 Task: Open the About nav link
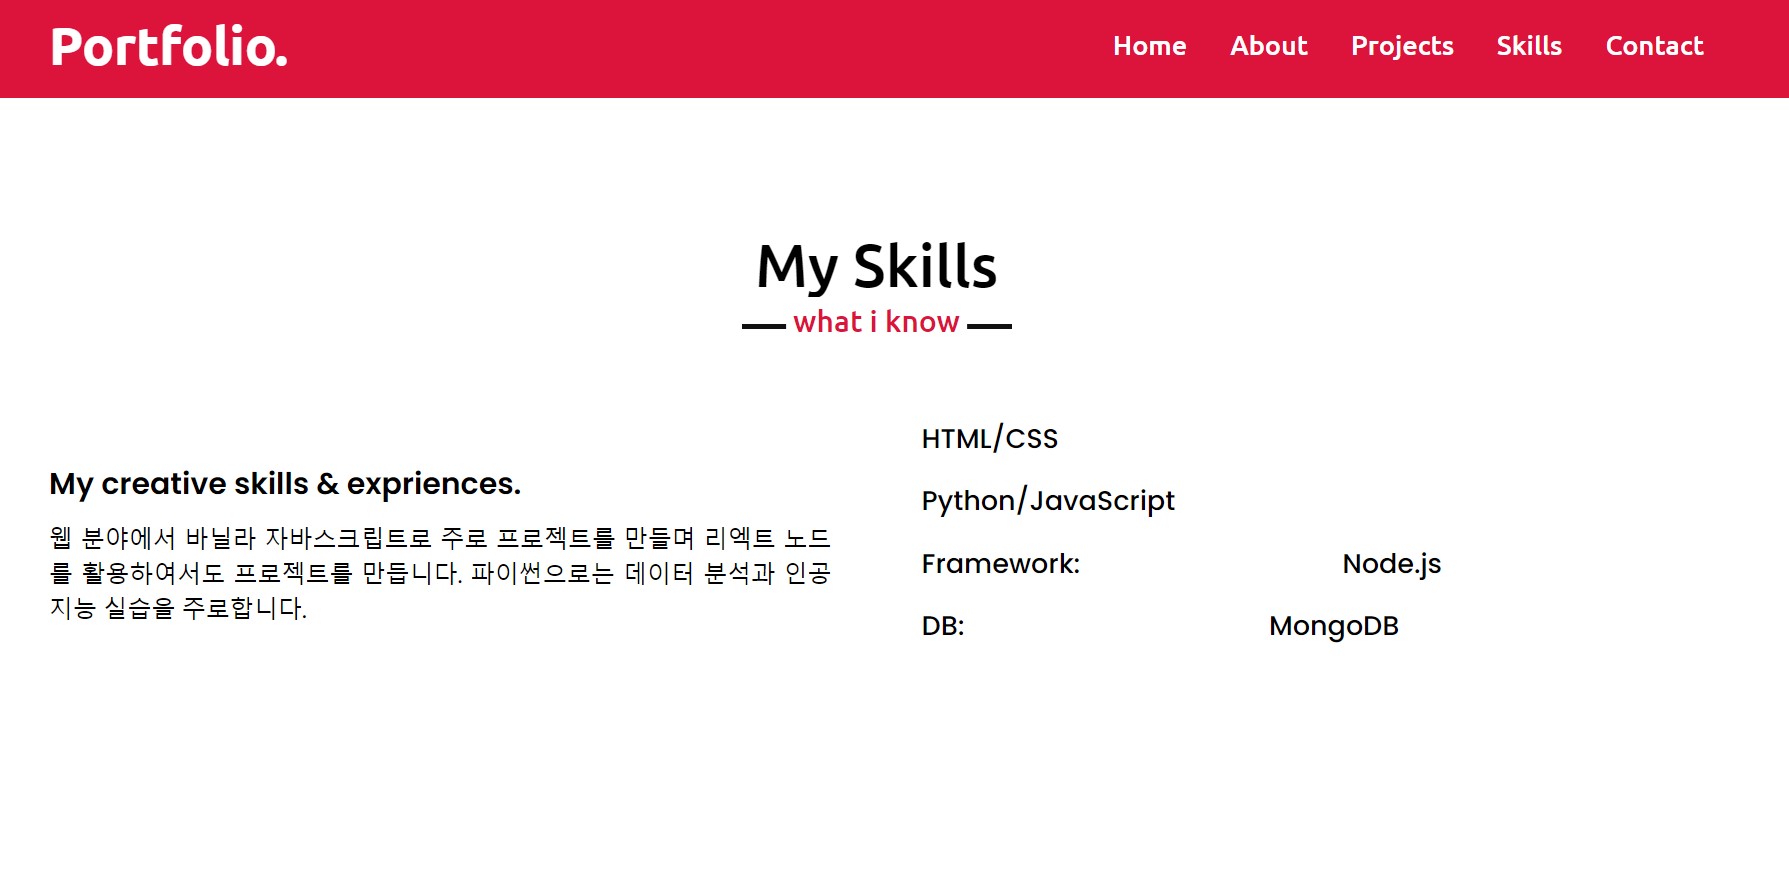(x=1268, y=46)
